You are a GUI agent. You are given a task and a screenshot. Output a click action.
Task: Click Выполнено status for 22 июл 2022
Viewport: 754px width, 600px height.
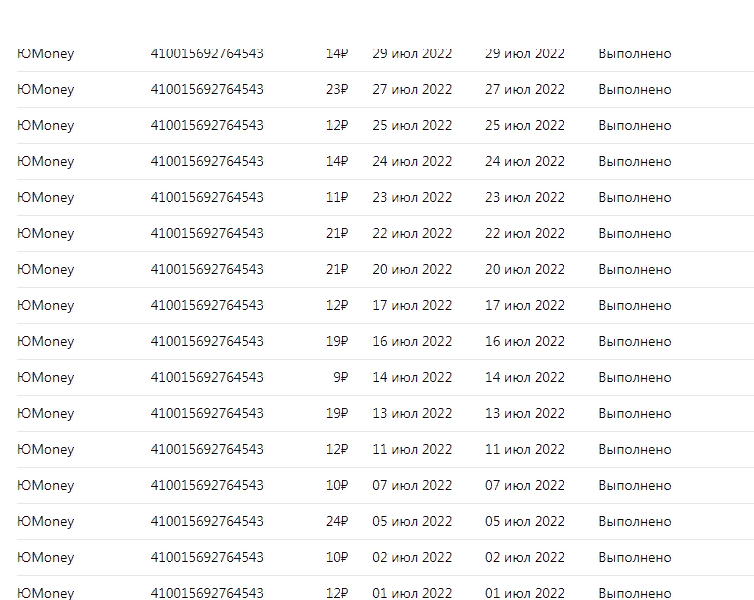tap(635, 233)
